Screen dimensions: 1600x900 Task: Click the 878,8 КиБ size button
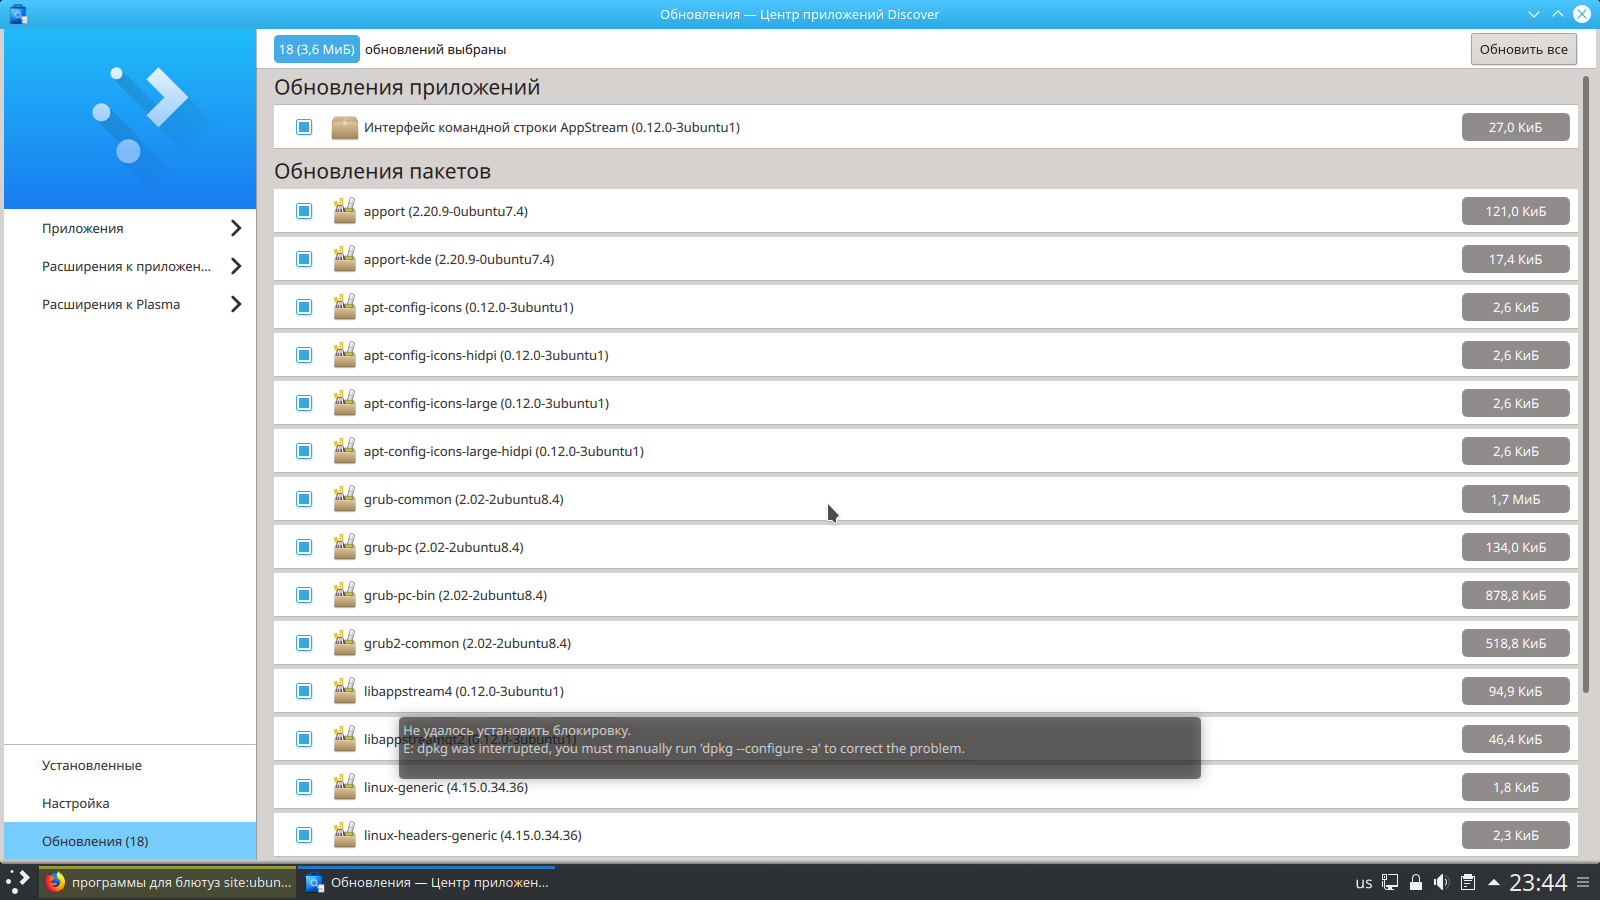coord(1516,595)
